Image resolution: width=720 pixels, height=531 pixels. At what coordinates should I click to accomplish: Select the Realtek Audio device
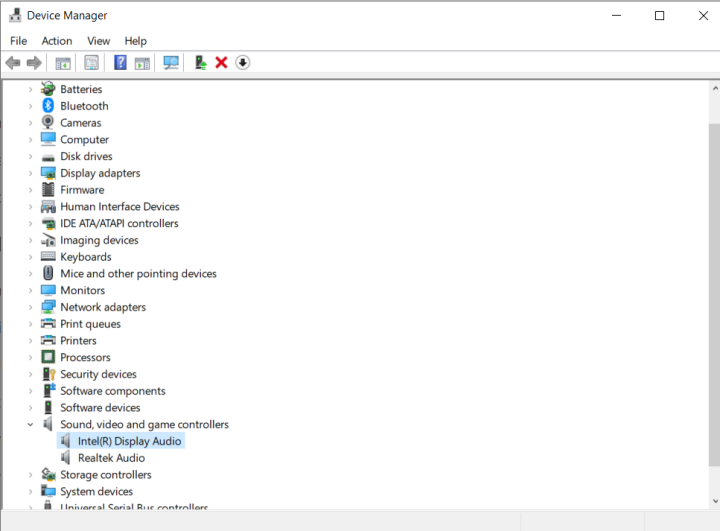click(x=112, y=458)
